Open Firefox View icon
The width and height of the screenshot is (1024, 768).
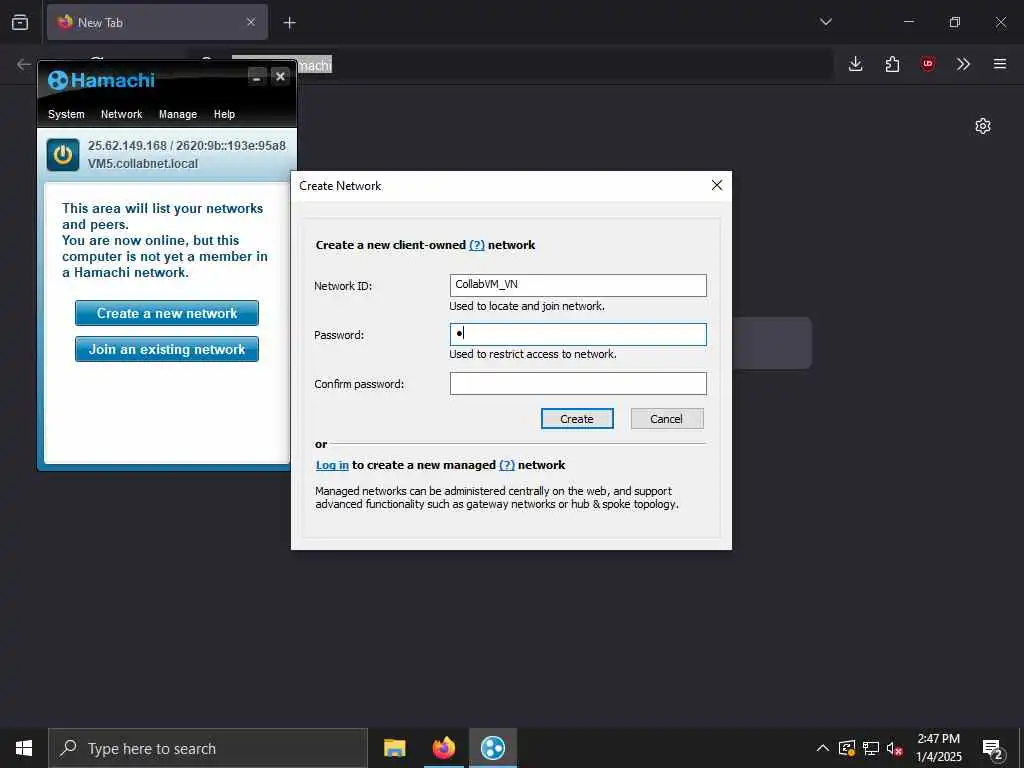[x=20, y=22]
